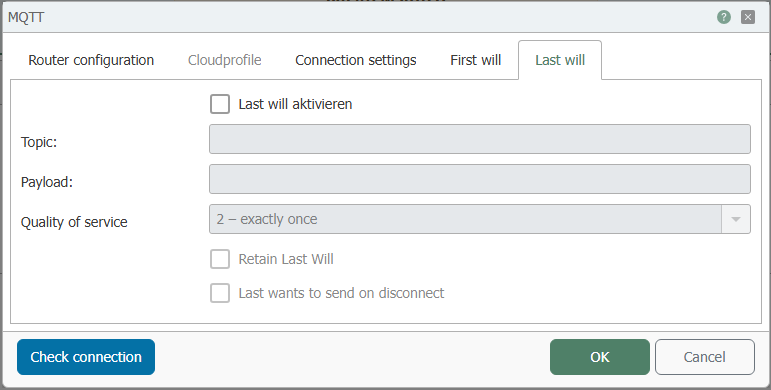Expand the Quality of service dropdown arrow
Viewport: 771px width, 390px height.
(736, 219)
